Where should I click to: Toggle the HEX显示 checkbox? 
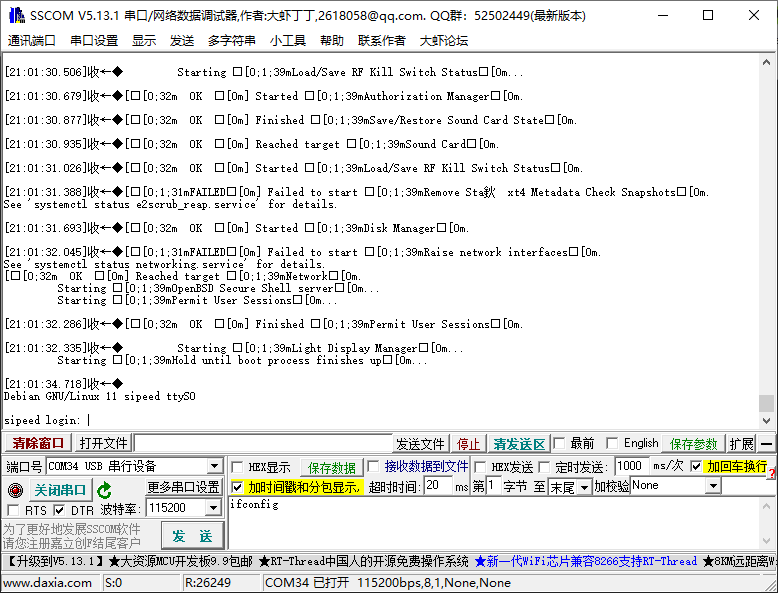coord(237,467)
